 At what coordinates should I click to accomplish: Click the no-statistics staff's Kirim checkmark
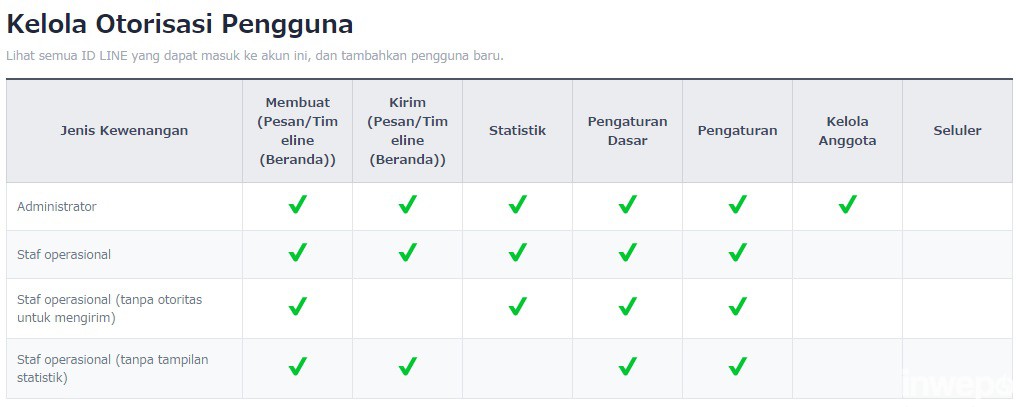407,367
